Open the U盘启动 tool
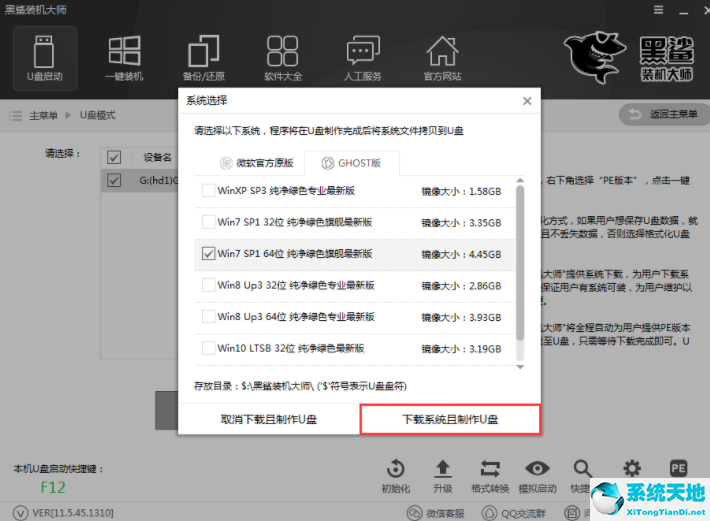The image size is (710, 521). pyautogui.click(x=44, y=58)
